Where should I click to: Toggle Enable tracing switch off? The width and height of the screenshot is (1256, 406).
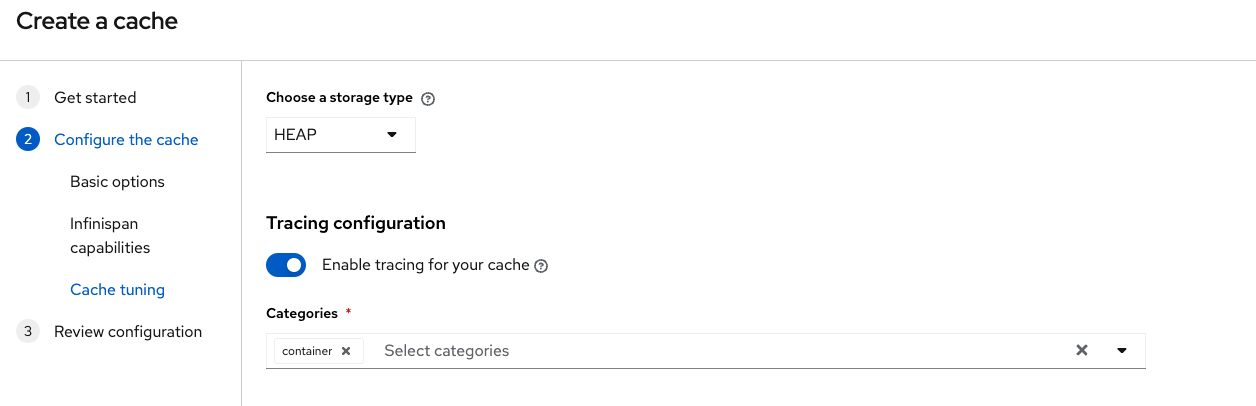(x=286, y=265)
